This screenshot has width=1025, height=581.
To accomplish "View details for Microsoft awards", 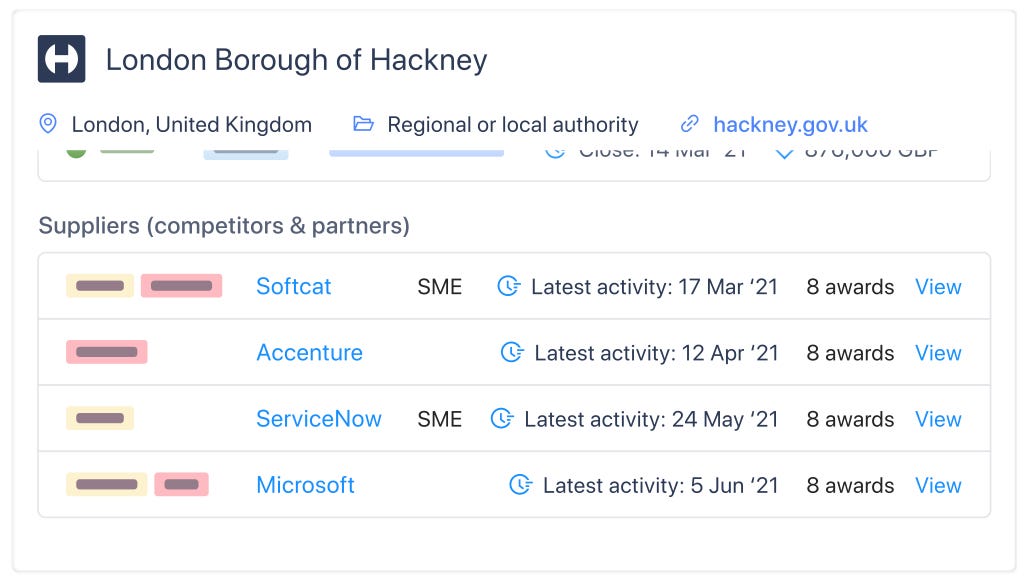I will pos(938,485).
